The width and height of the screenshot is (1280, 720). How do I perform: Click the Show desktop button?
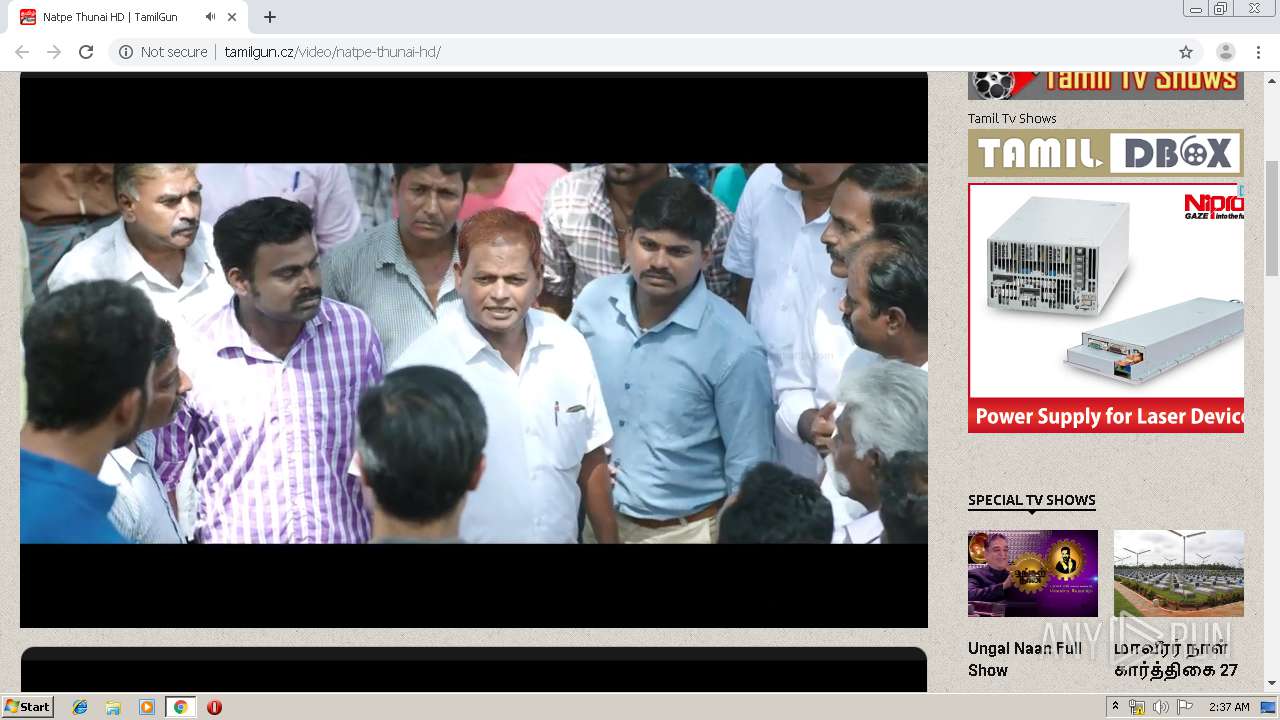click(x=1268, y=707)
